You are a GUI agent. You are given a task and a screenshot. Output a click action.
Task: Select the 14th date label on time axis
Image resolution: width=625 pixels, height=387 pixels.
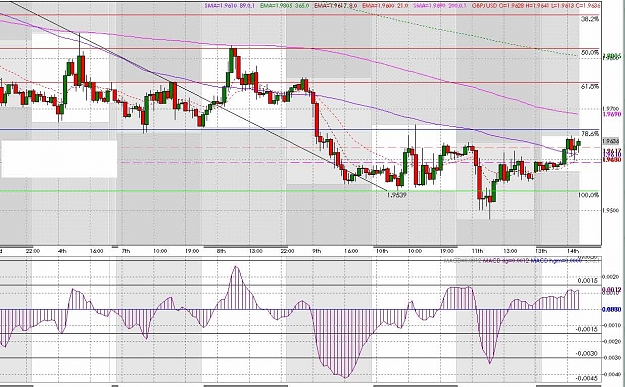[x=573, y=251]
